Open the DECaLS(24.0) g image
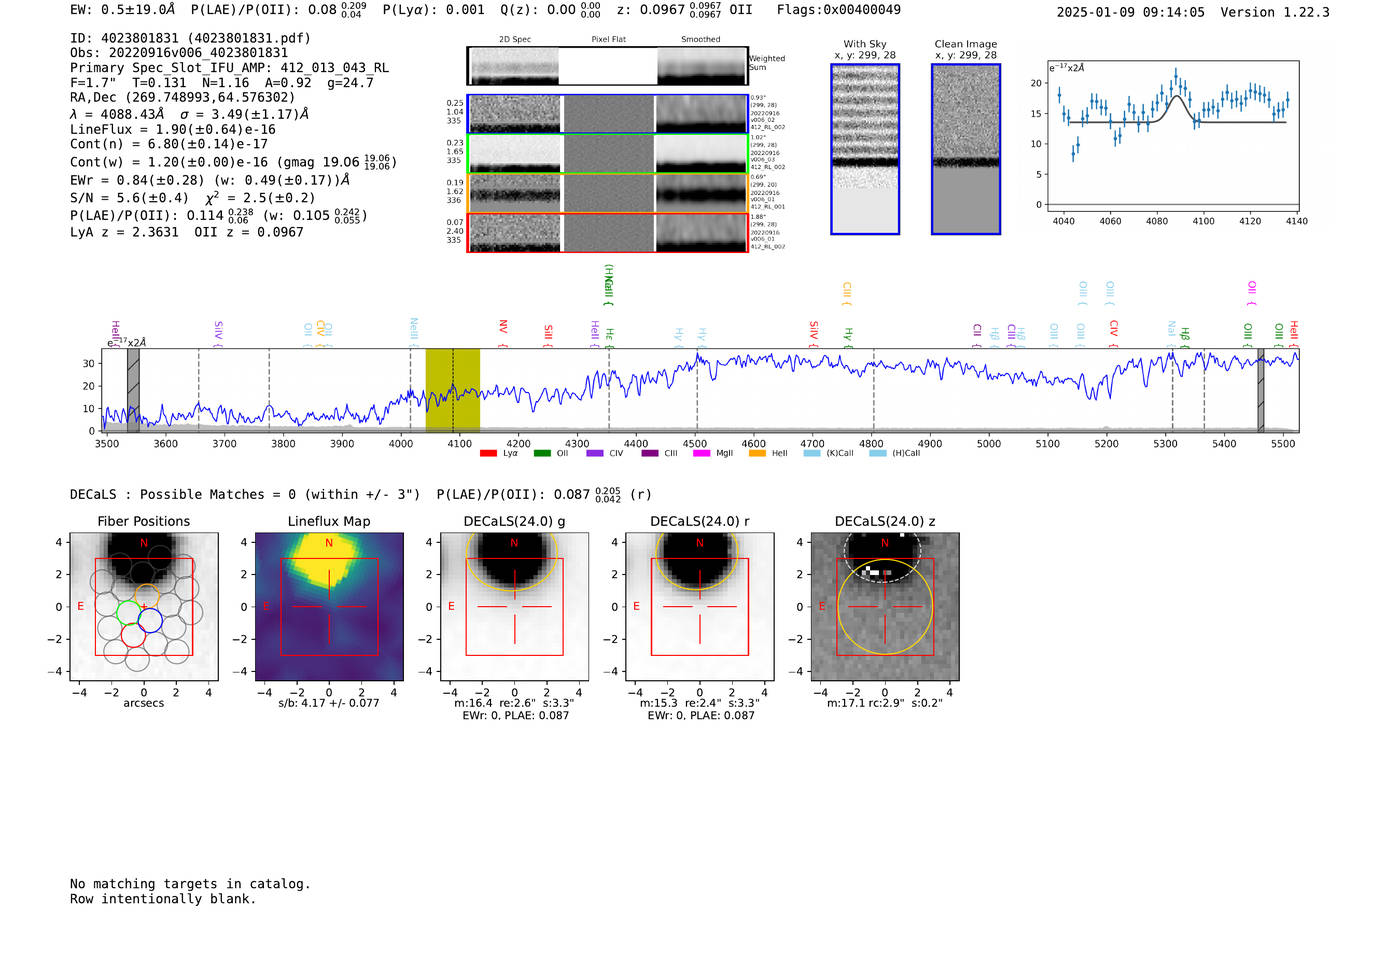This screenshot has height=953, width=1400. pyautogui.click(x=514, y=606)
